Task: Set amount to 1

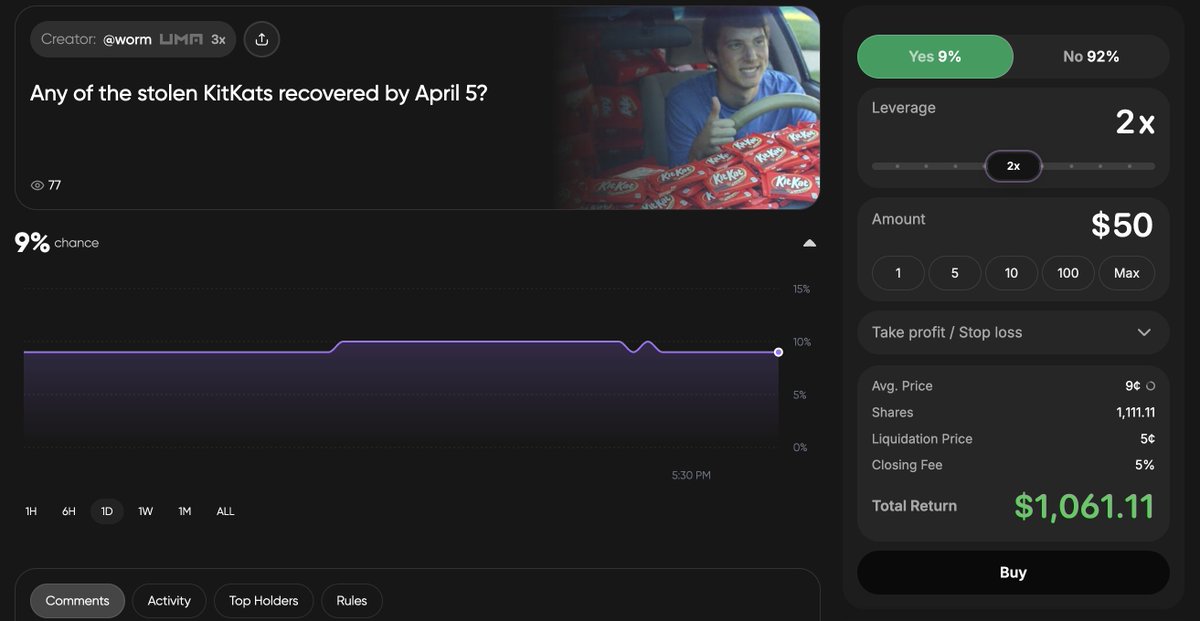Action: (898, 273)
